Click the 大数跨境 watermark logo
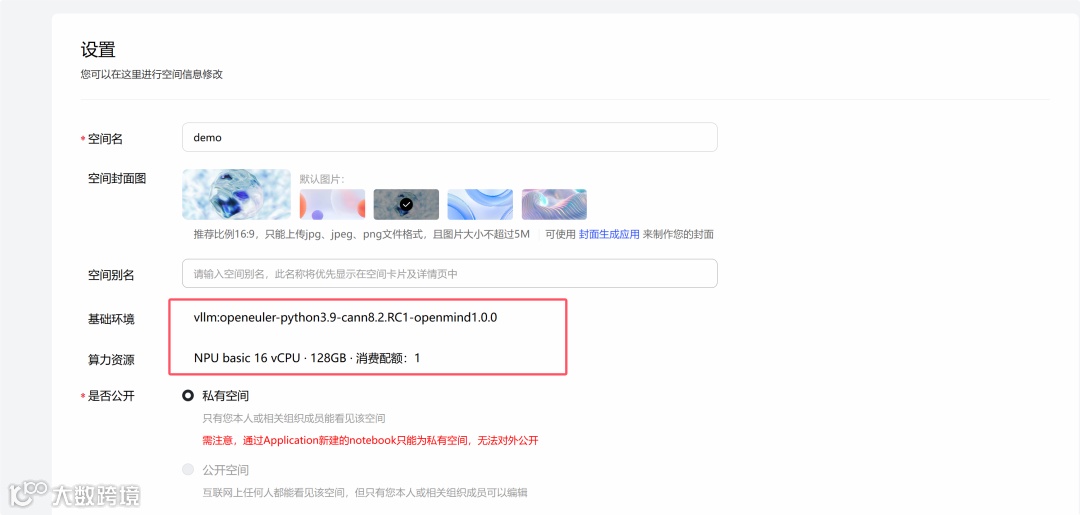This screenshot has height=515, width=1080. [74, 494]
